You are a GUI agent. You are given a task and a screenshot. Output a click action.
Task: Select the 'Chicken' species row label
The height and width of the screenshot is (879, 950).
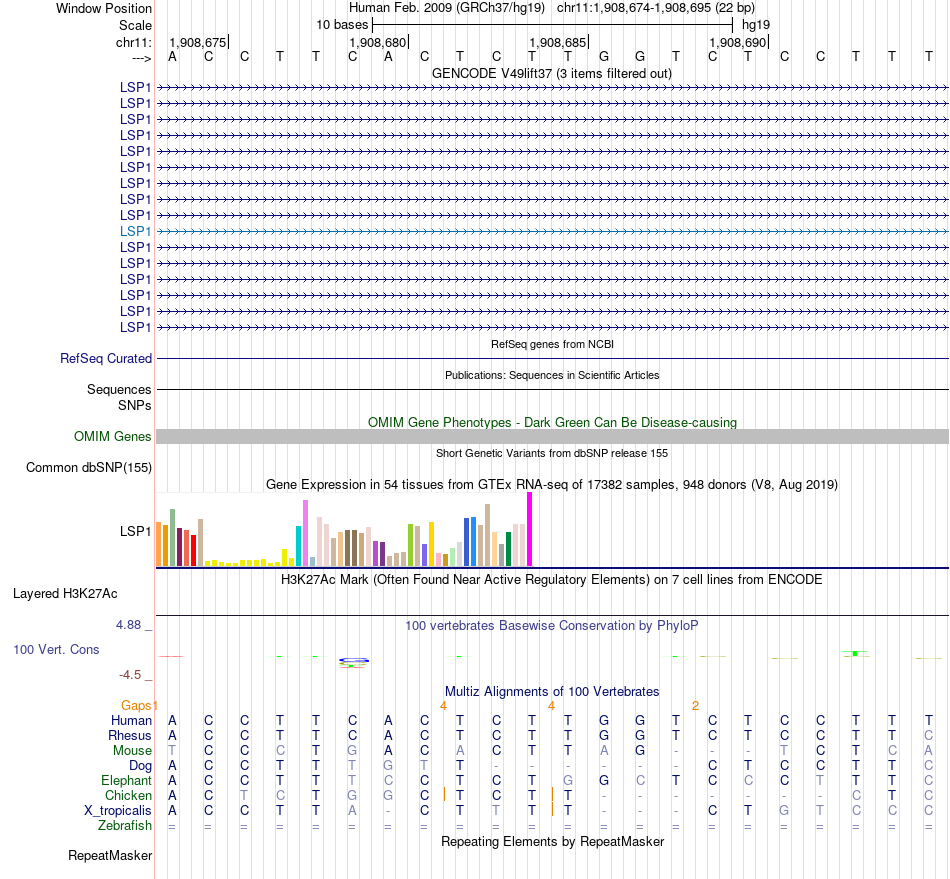point(128,795)
